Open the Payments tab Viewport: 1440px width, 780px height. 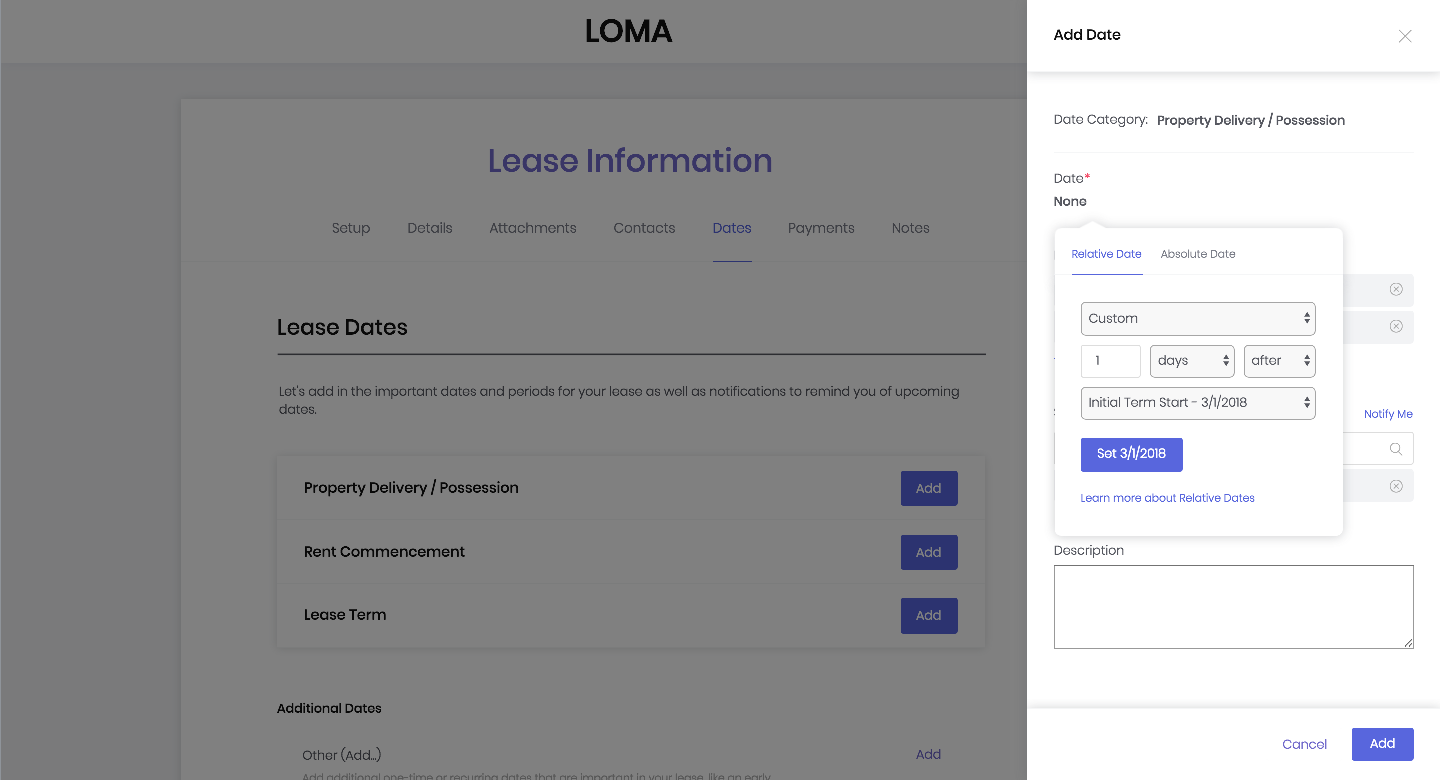820,228
